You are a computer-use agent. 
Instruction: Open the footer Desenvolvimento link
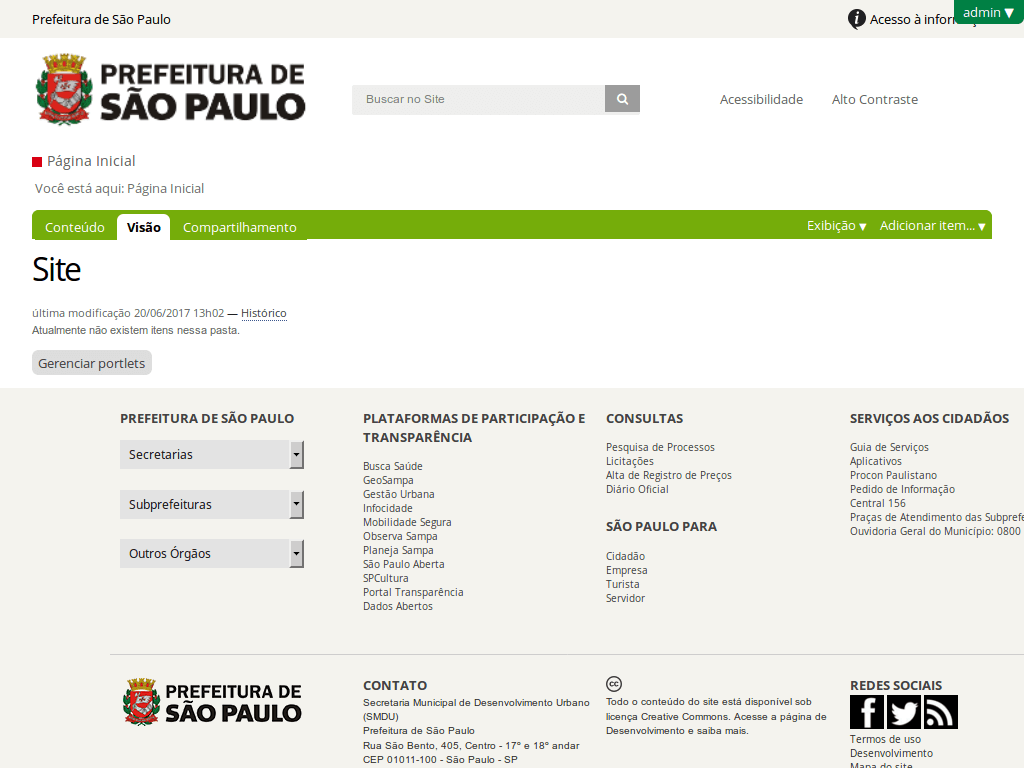pyautogui.click(x=891, y=753)
